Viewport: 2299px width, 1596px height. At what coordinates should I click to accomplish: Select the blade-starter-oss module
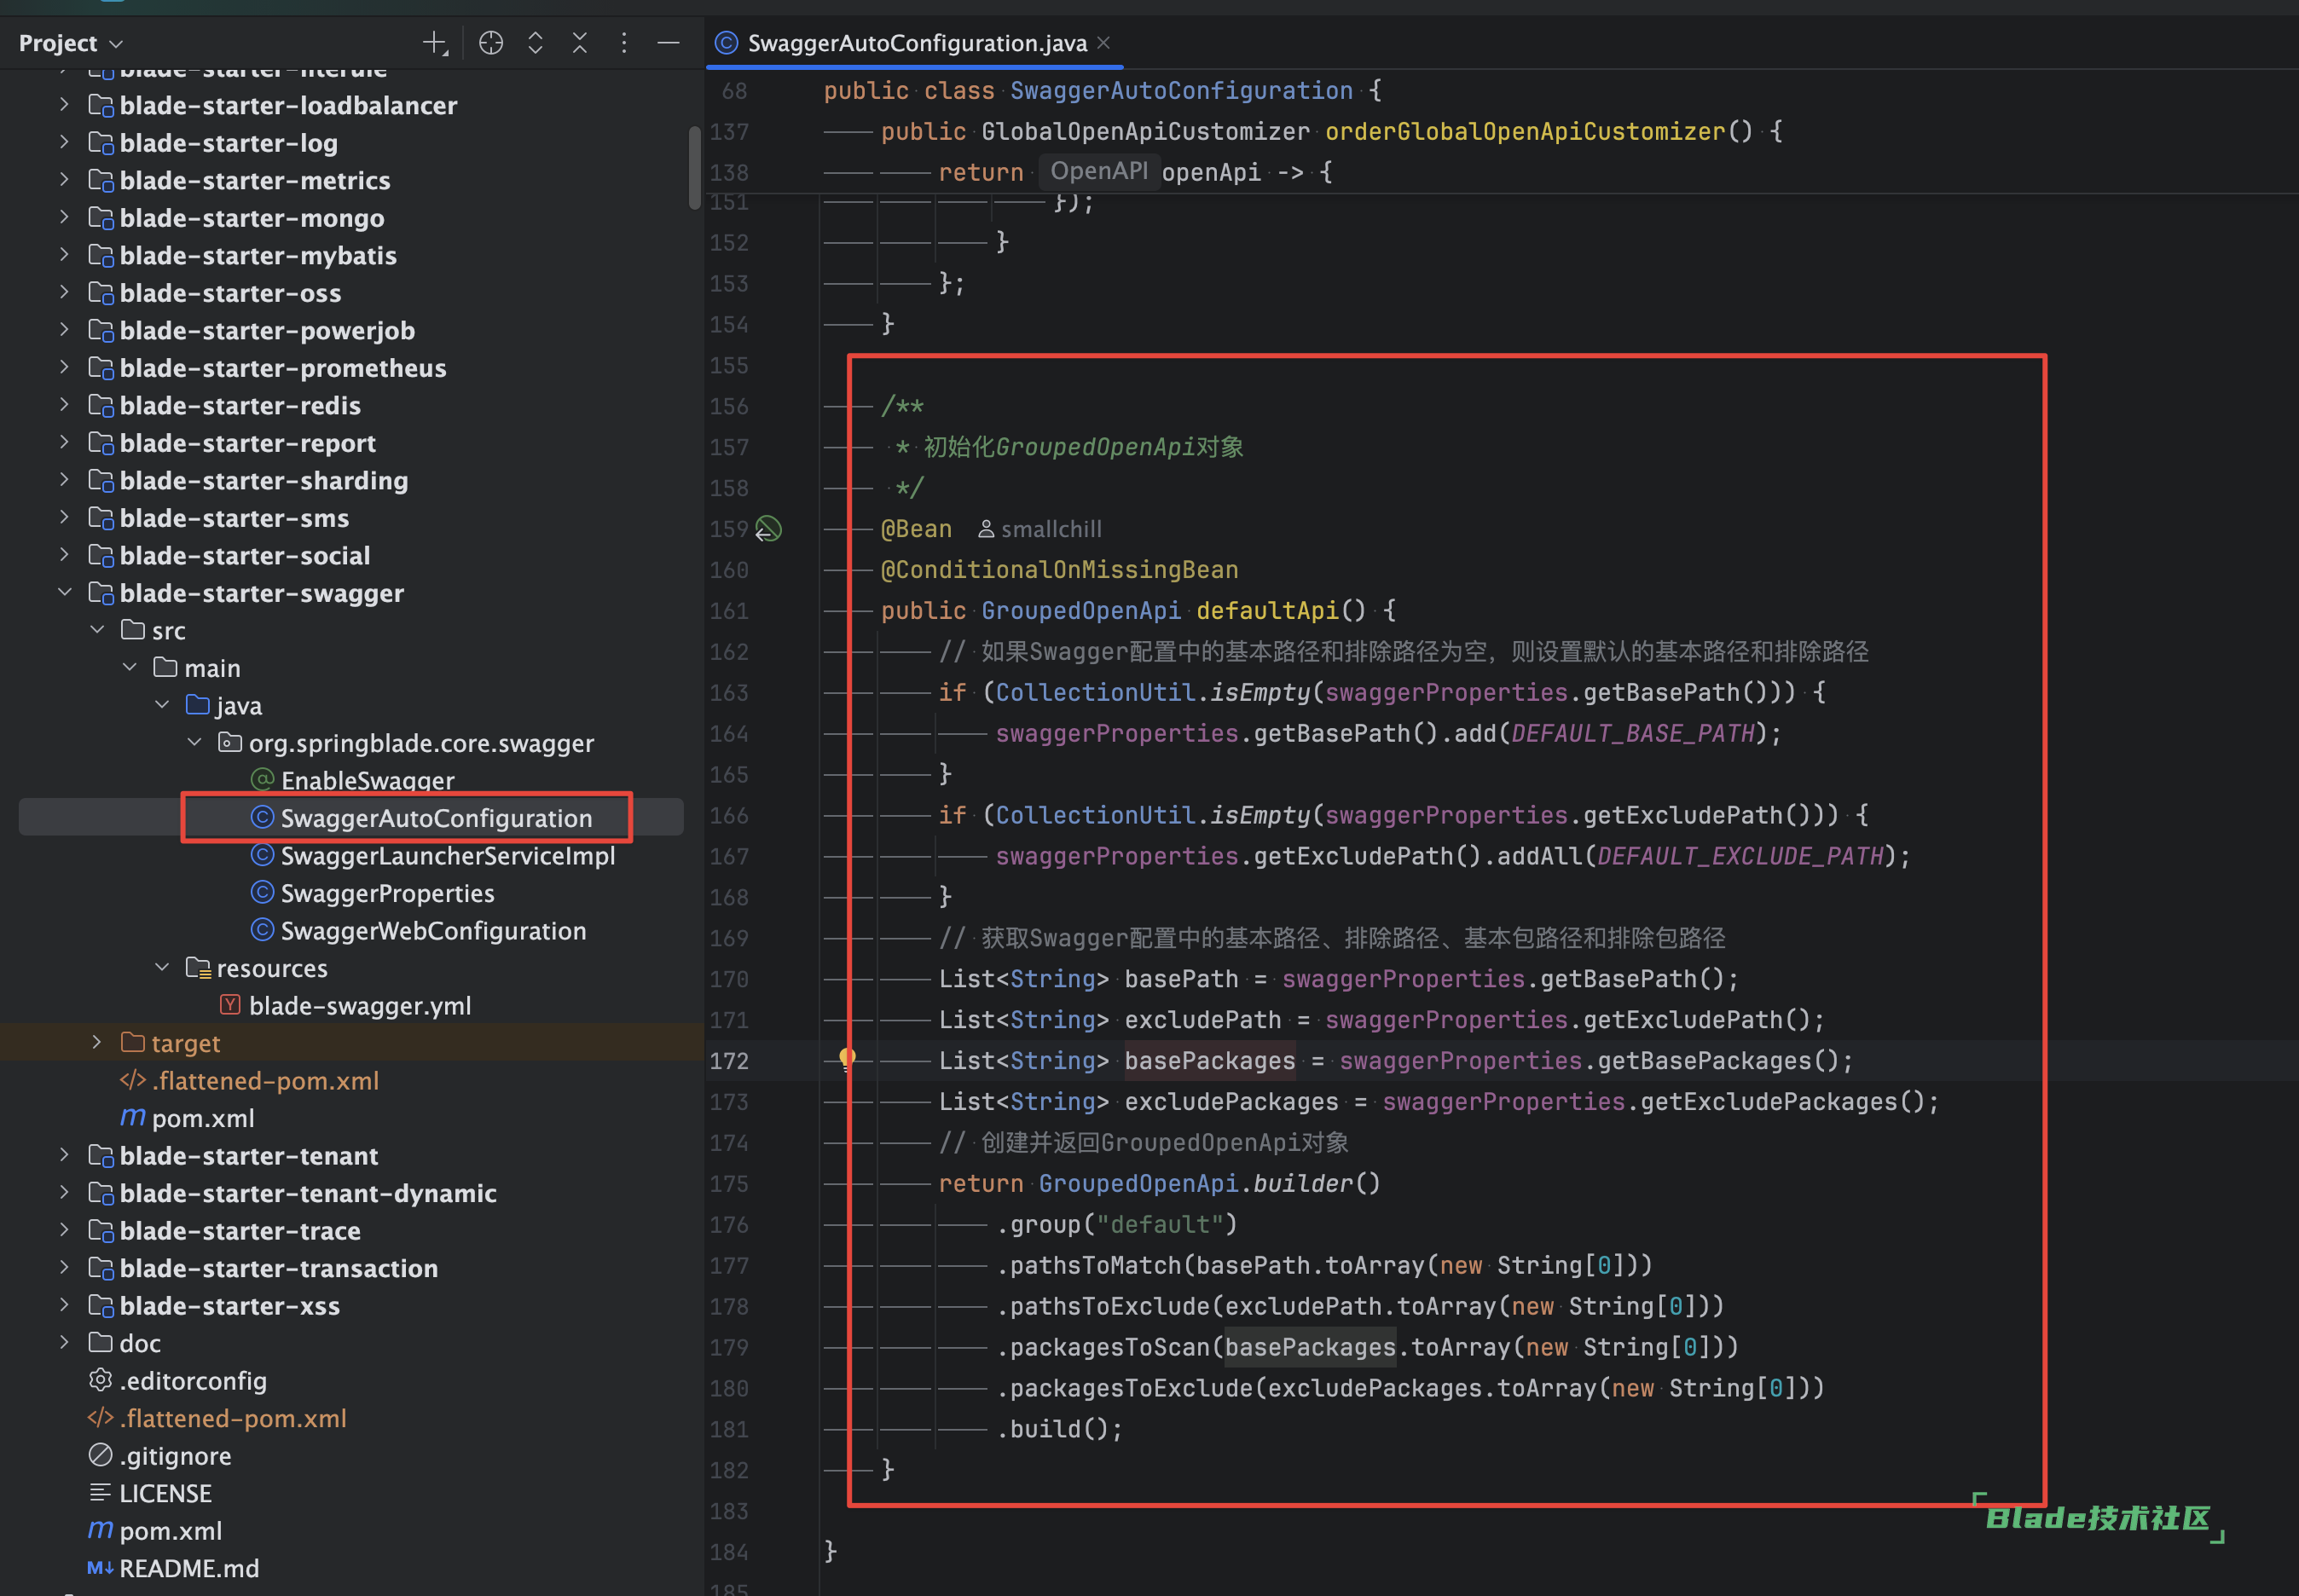point(230,293)
